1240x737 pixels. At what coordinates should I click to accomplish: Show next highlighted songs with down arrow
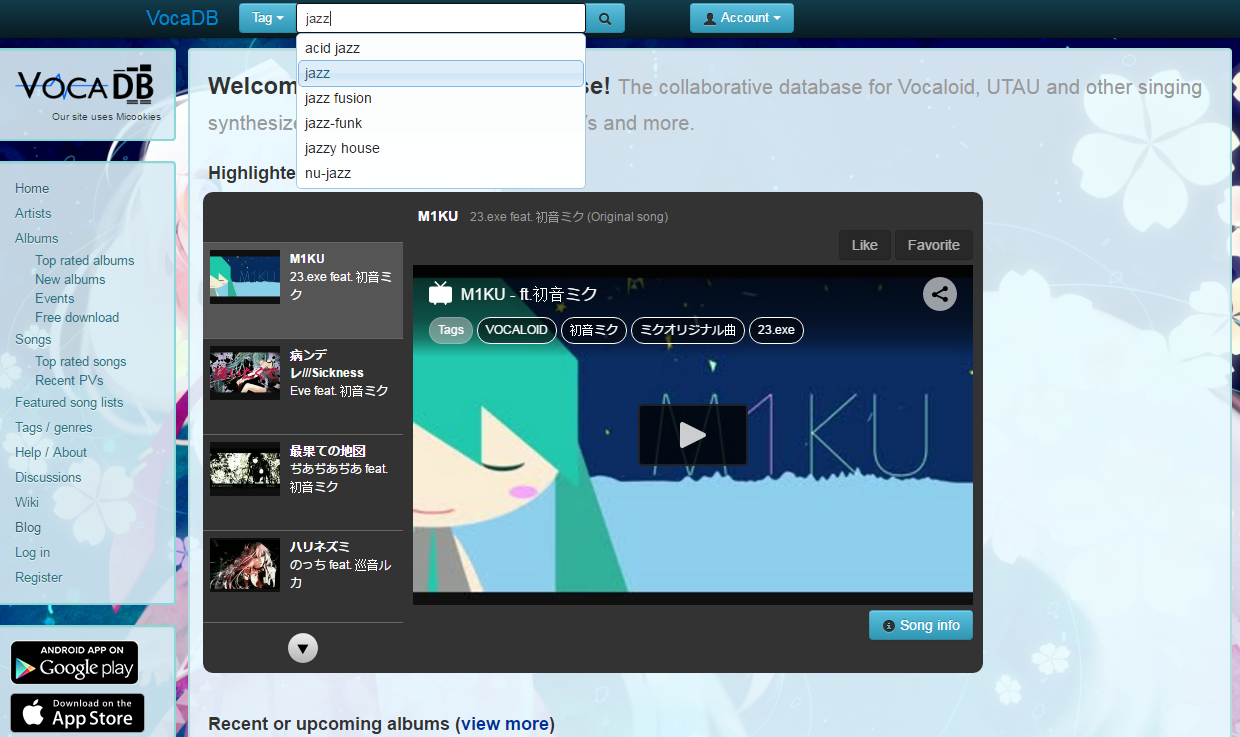[303, 648]
